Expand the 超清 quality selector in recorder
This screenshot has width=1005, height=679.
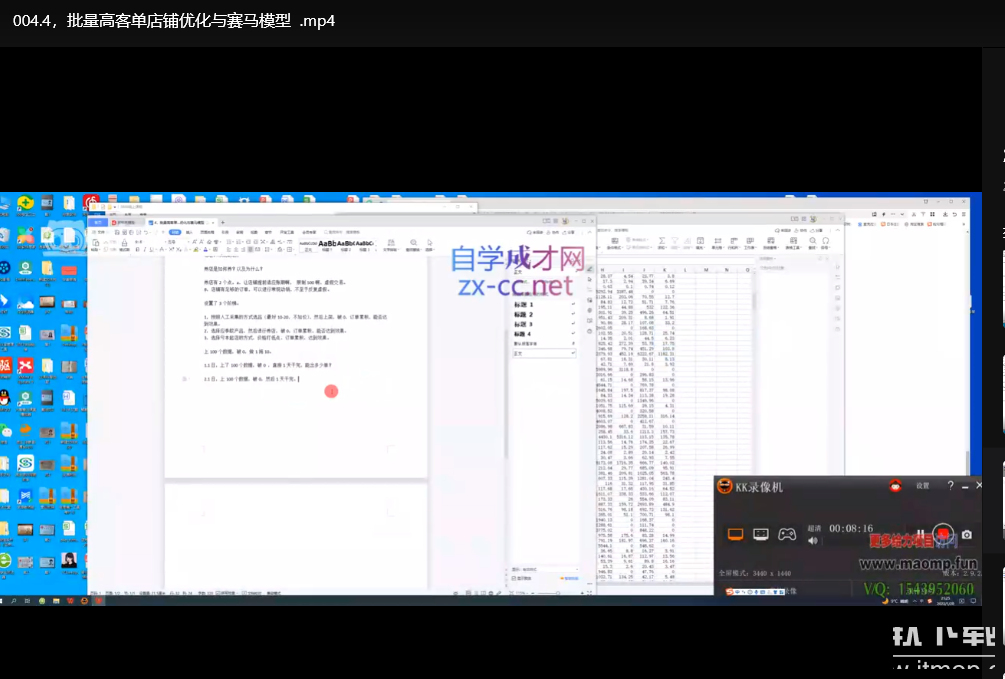(814, 527)
